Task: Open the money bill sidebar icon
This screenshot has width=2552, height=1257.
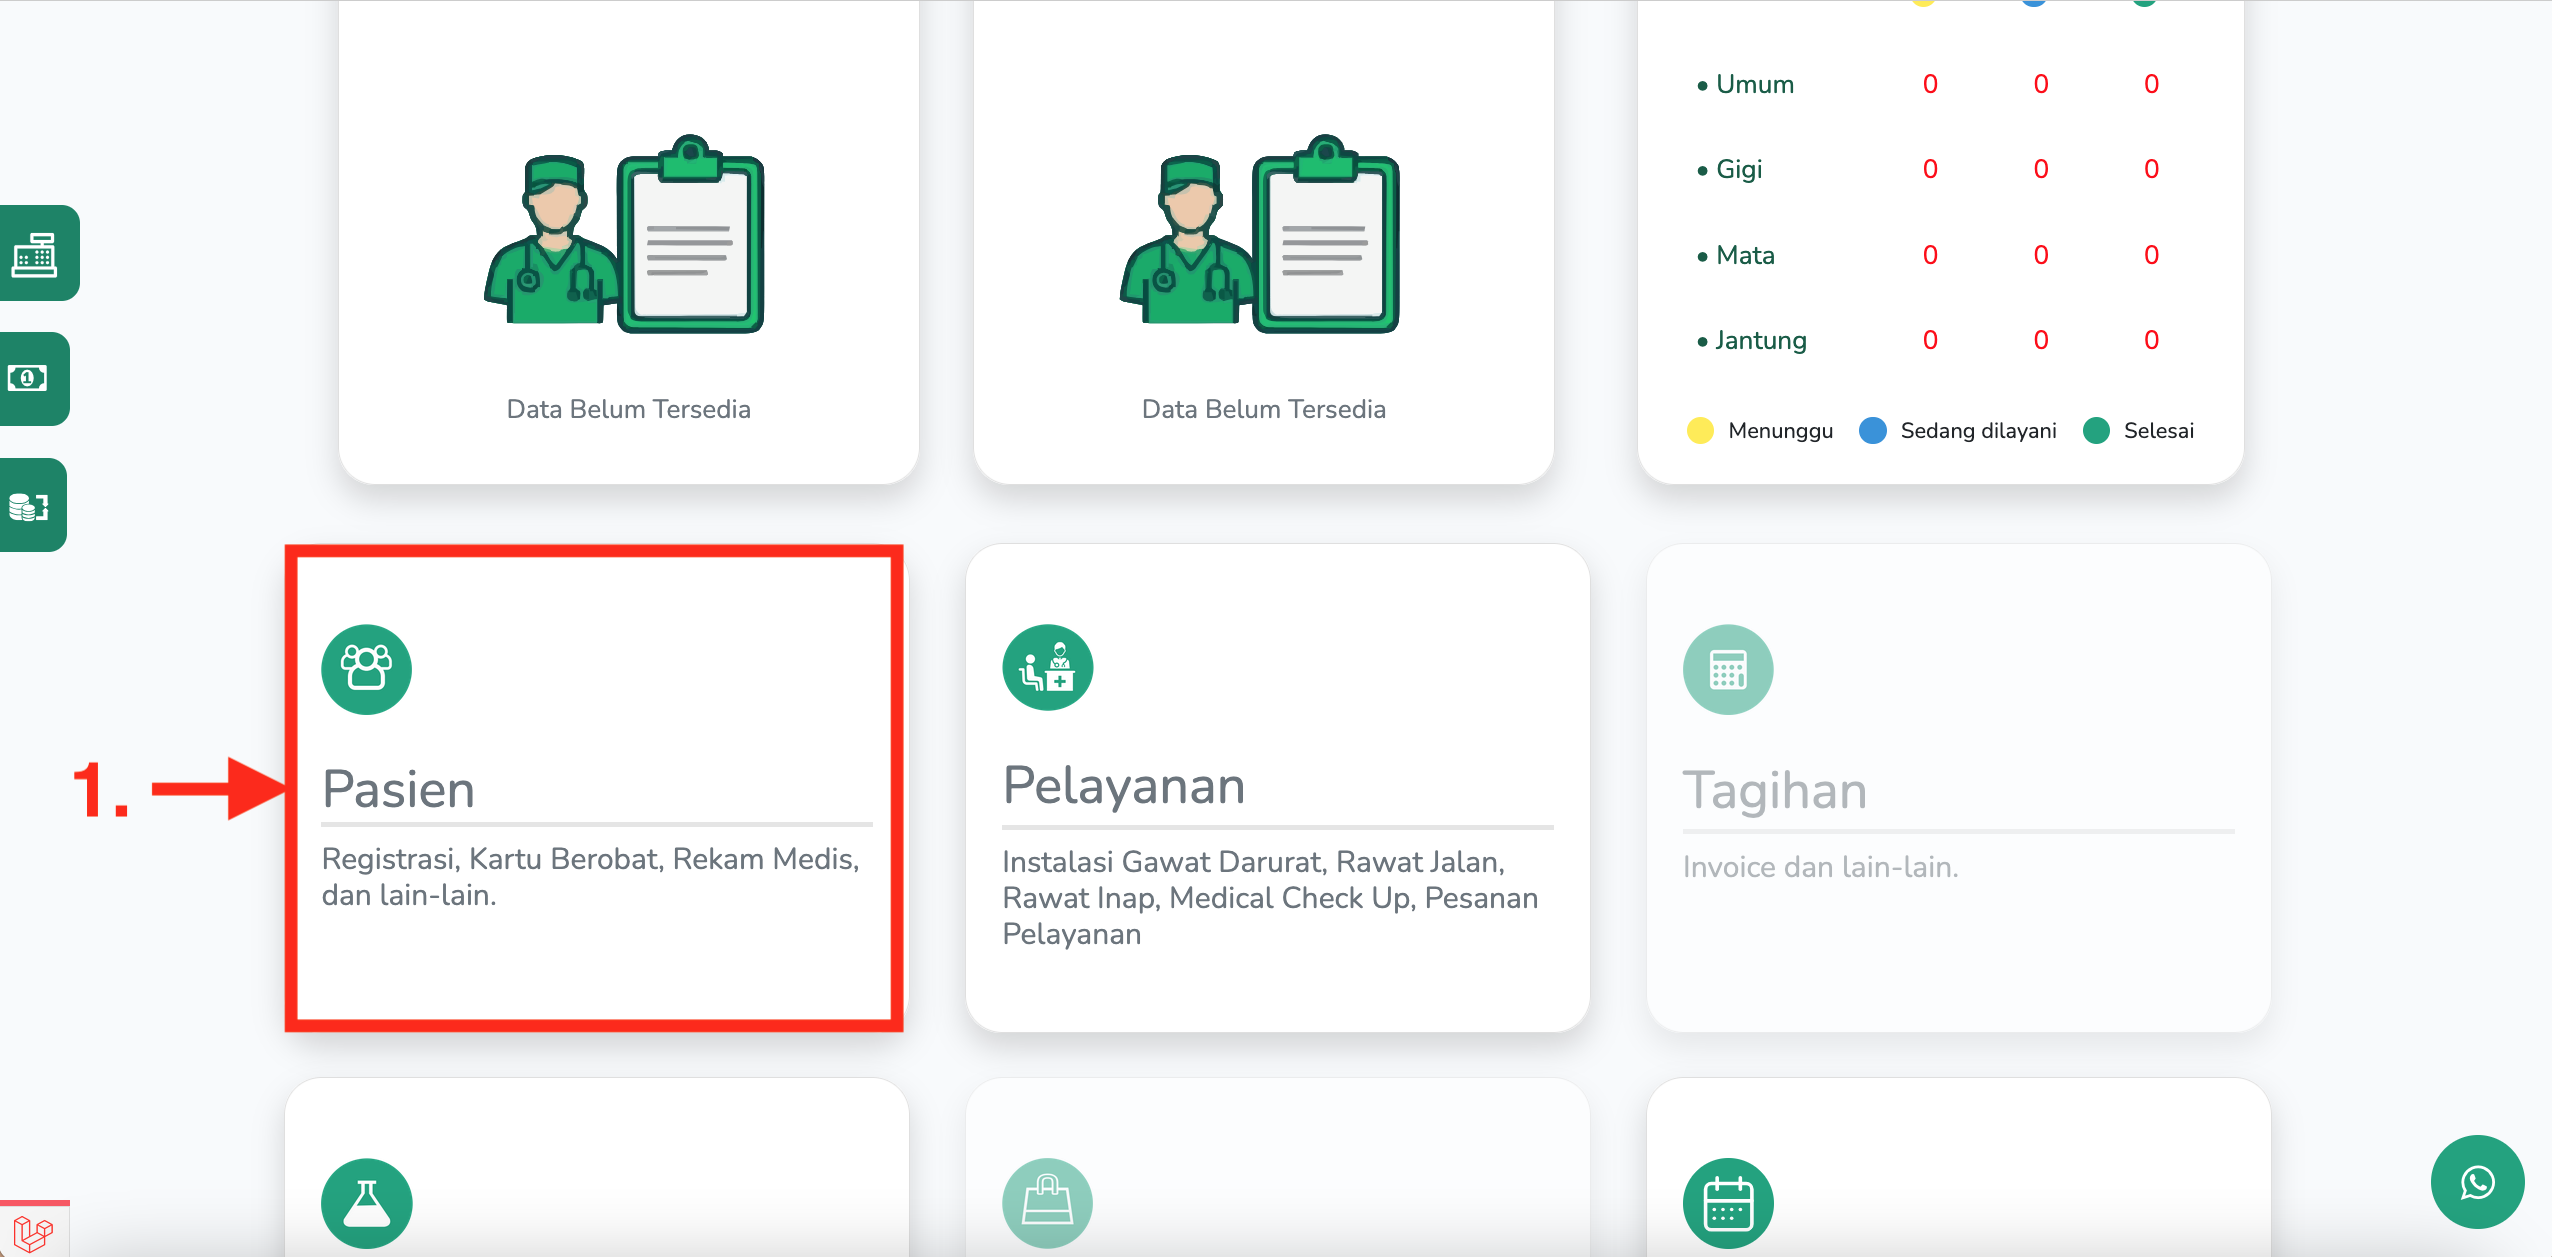Action: pyautogui.click(x=28, y=378)
